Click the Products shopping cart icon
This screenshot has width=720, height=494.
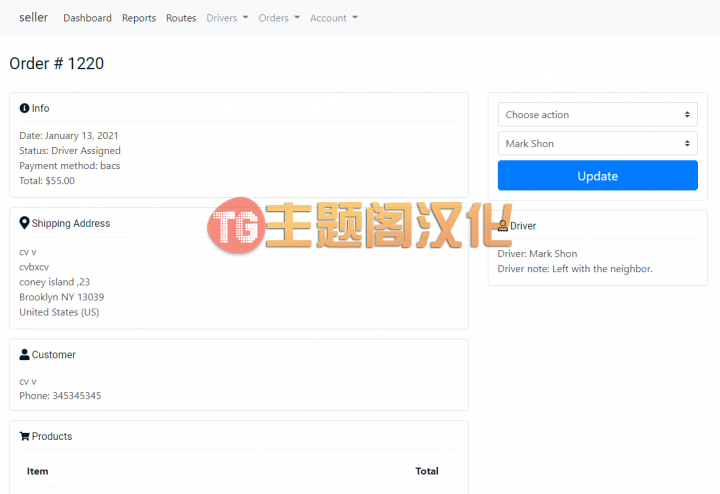coord(24,436)
